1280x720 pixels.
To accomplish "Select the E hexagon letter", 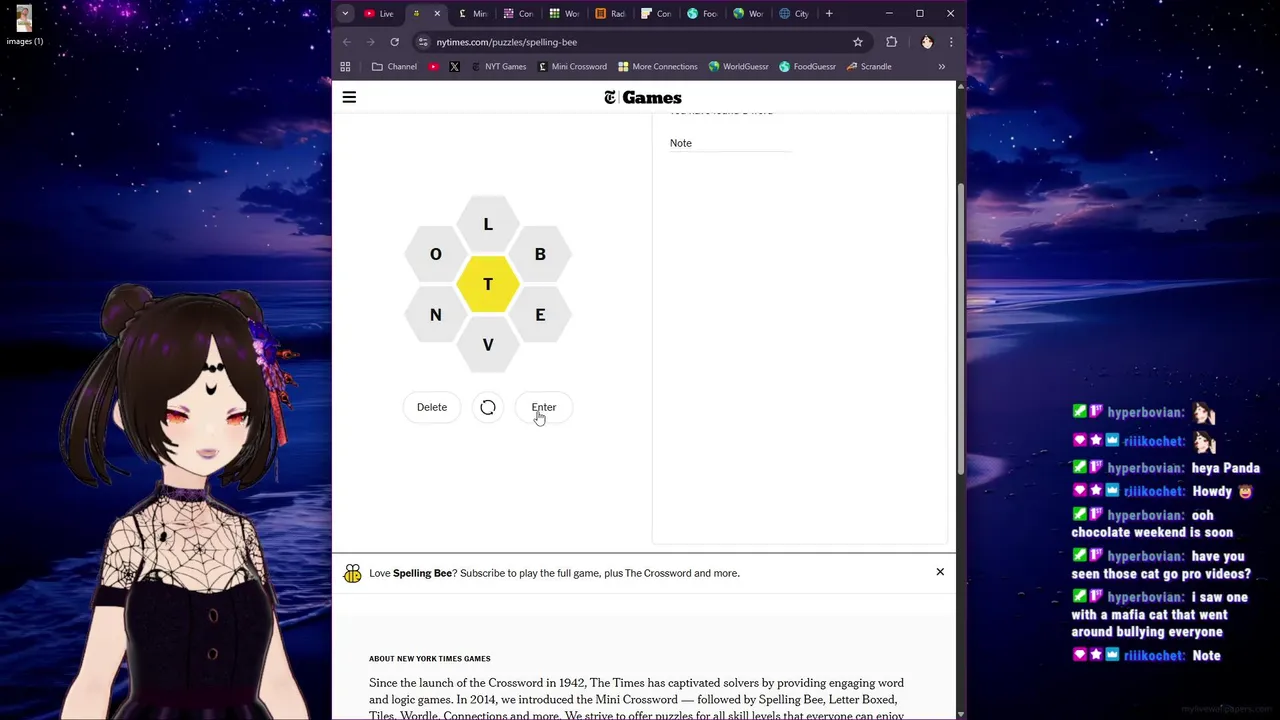I will pos(540,315).
